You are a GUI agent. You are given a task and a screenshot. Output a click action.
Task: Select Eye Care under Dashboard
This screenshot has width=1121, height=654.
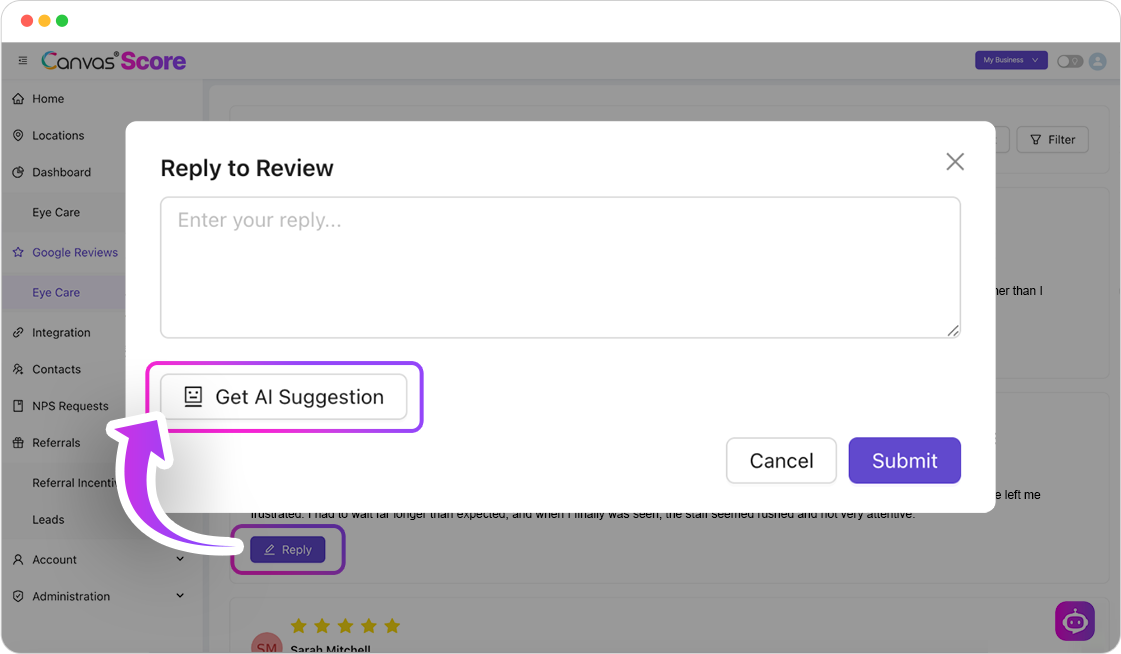coord(56,212)
